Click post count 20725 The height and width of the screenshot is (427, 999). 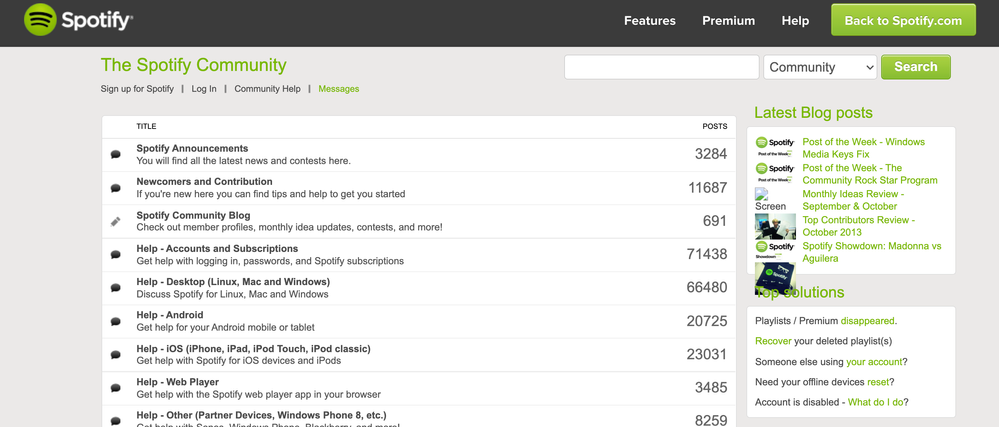[x=707, y=321]
